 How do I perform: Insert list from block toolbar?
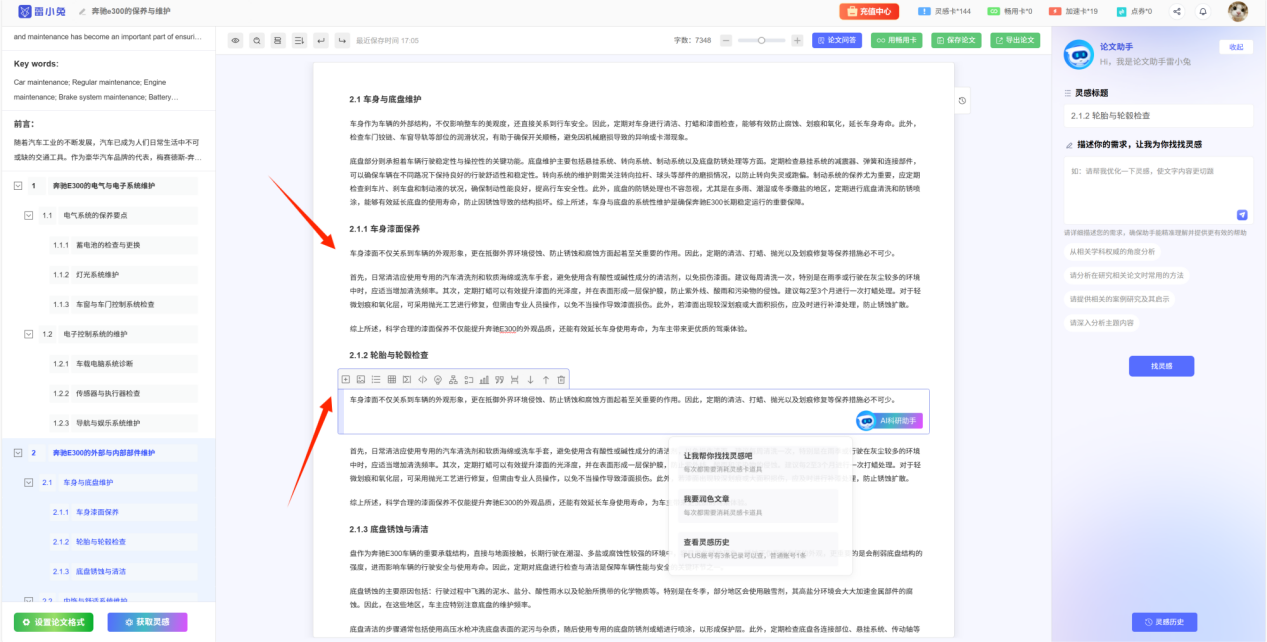click(x=376, y=379)
